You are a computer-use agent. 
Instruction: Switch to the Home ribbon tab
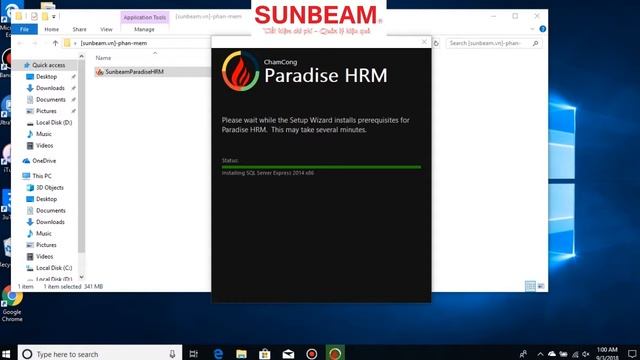click(51, 29)
